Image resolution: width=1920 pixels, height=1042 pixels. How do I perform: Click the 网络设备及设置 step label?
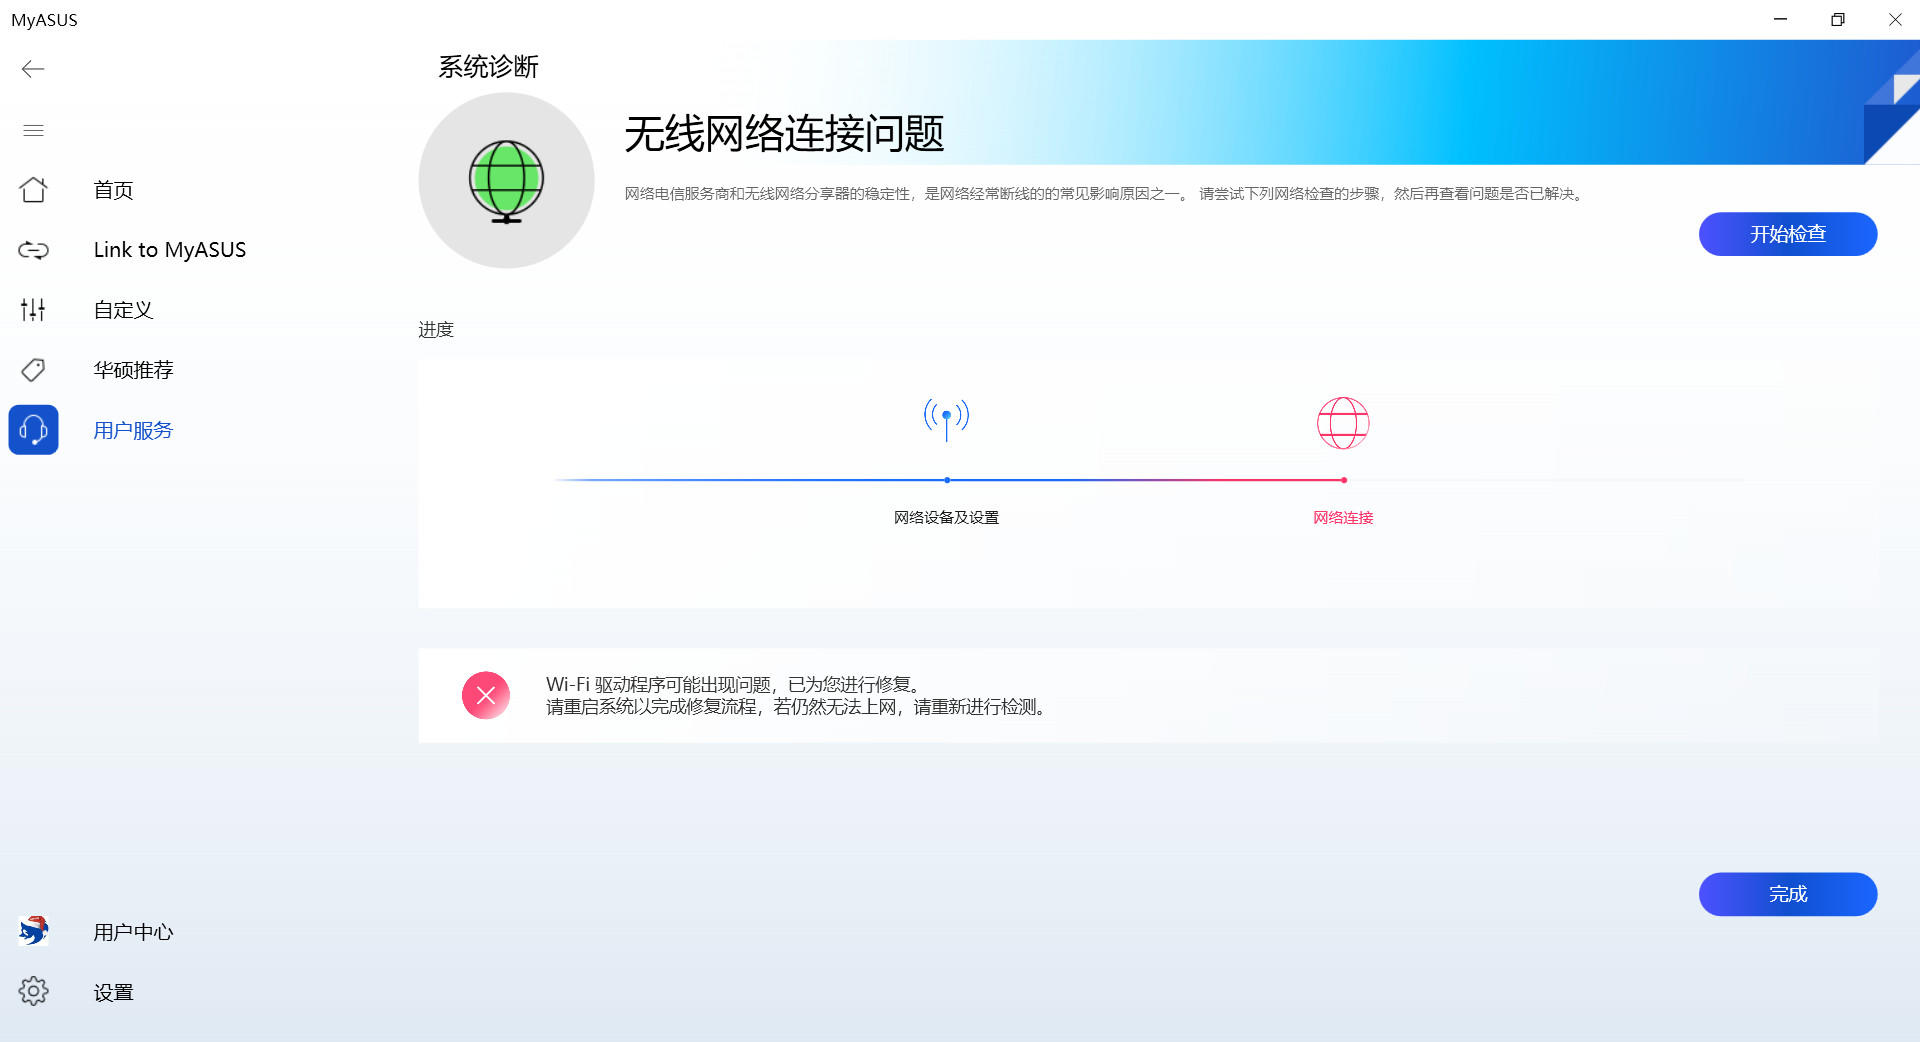[x=946, y=517]
